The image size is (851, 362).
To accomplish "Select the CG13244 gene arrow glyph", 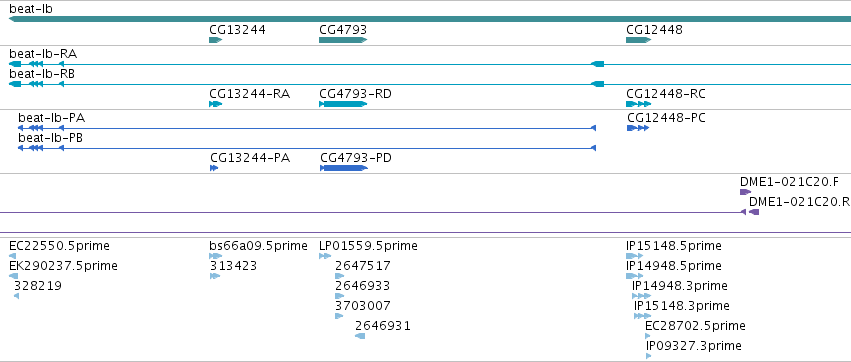I will coord(216,40).
